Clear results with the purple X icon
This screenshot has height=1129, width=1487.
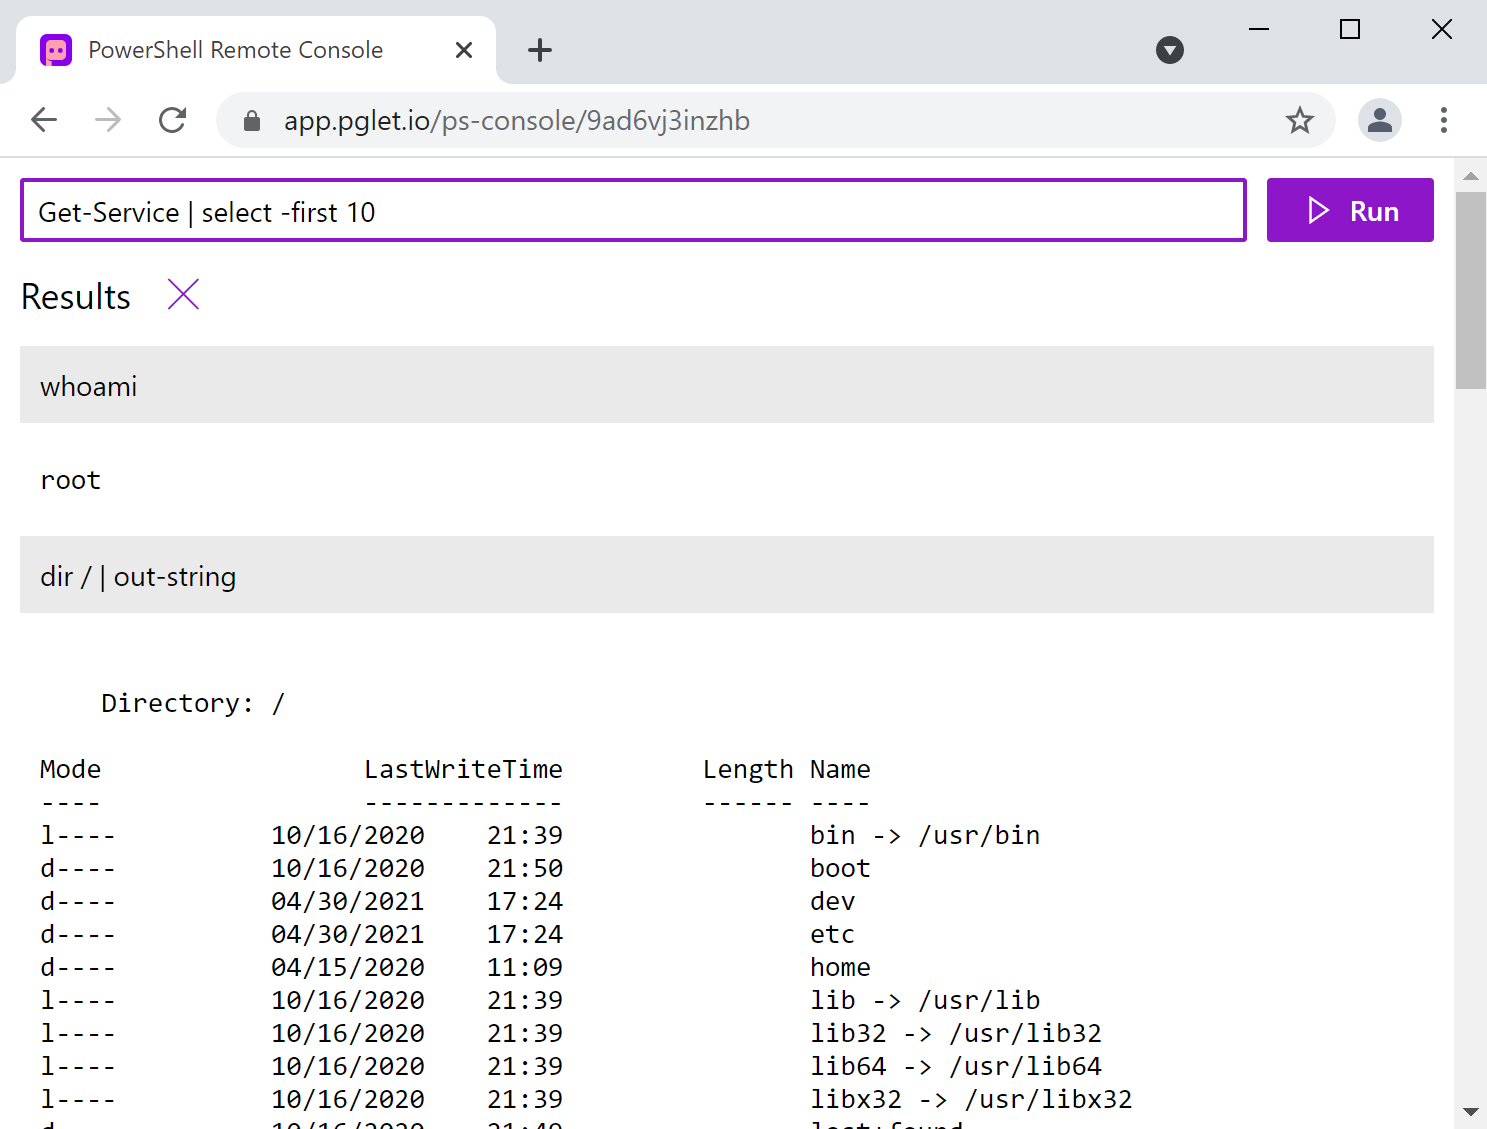pyautogui.click(x=183, y=295)
